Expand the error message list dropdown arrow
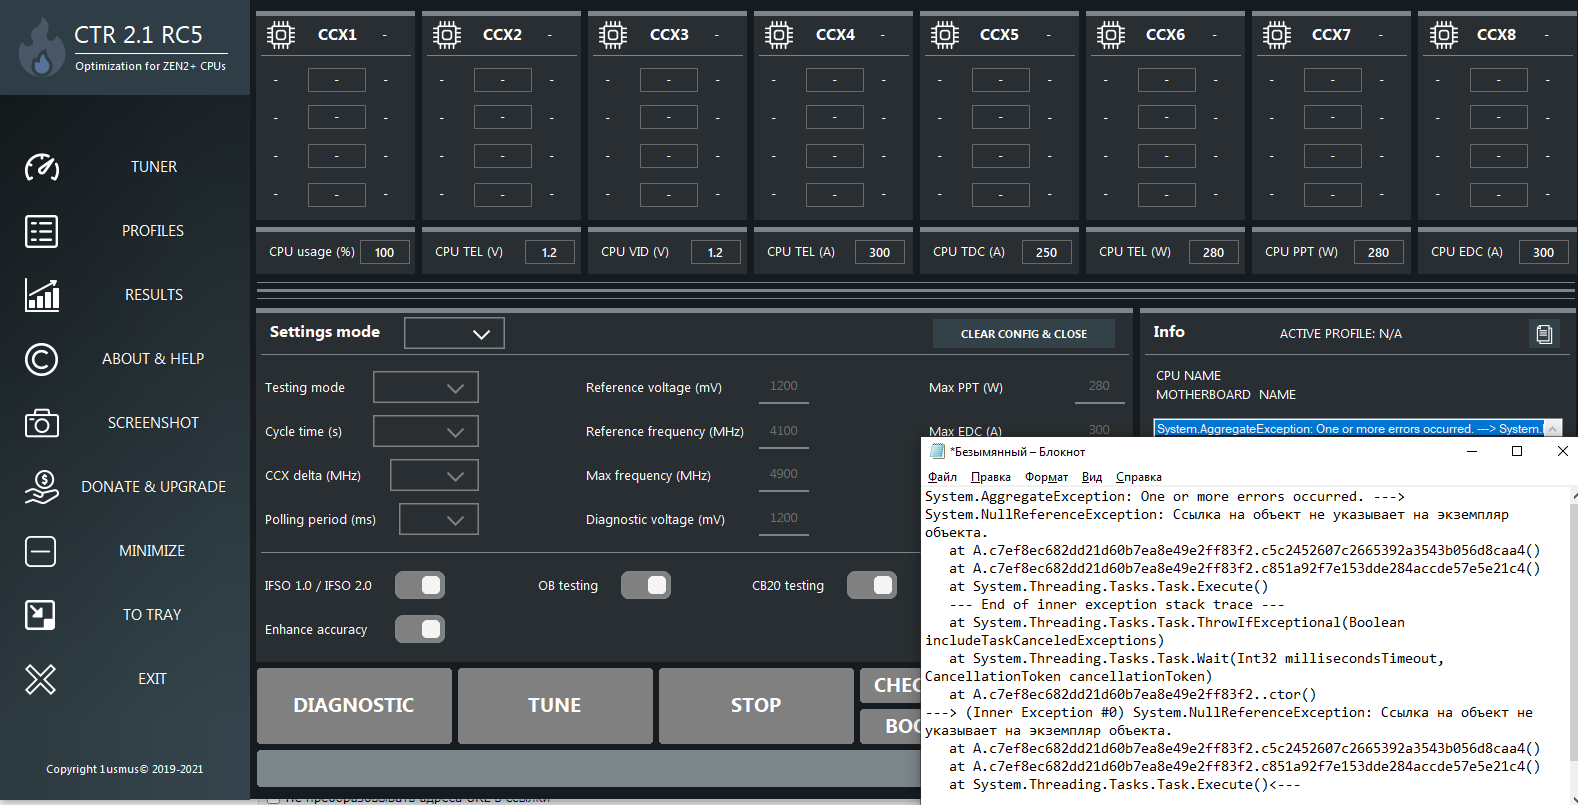The image size is (1578, 805). [x=1553, y=429]
